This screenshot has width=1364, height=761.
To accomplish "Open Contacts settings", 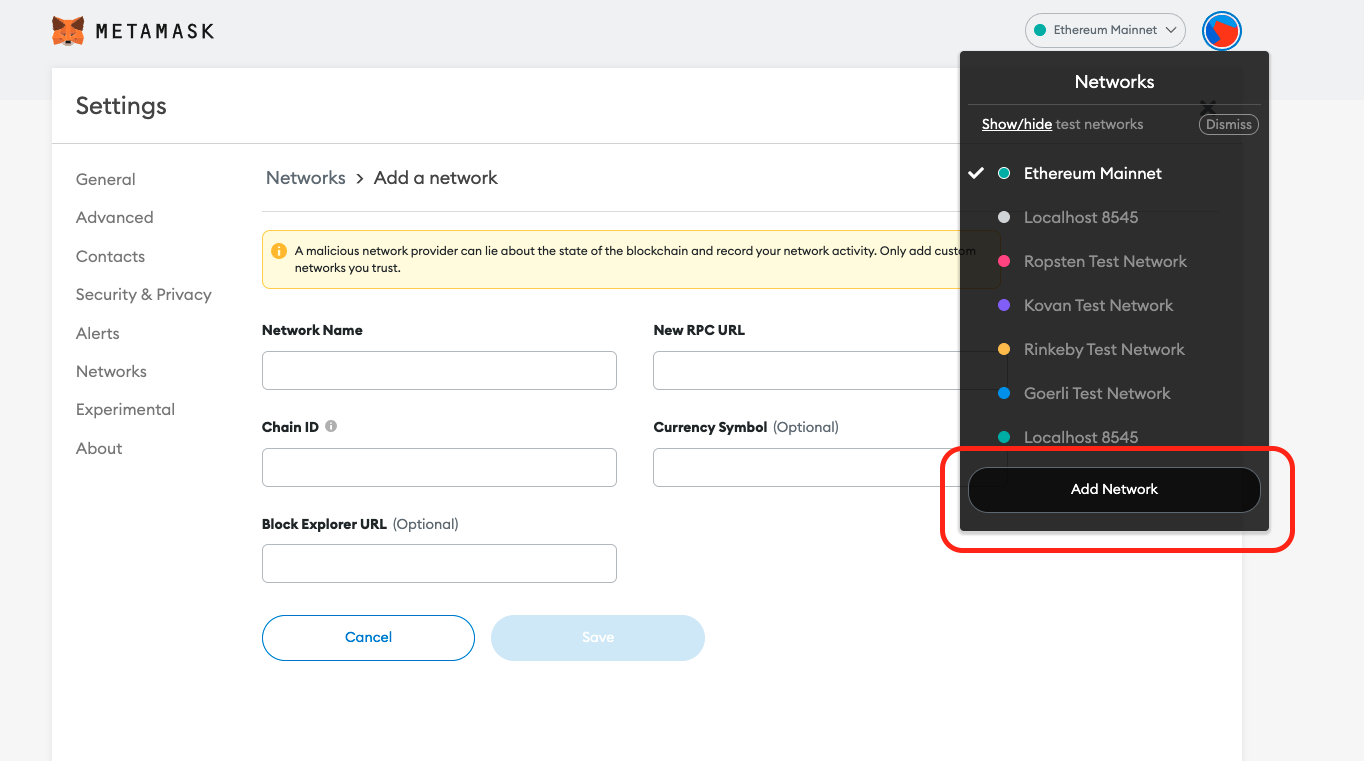I will click(110, 257).
